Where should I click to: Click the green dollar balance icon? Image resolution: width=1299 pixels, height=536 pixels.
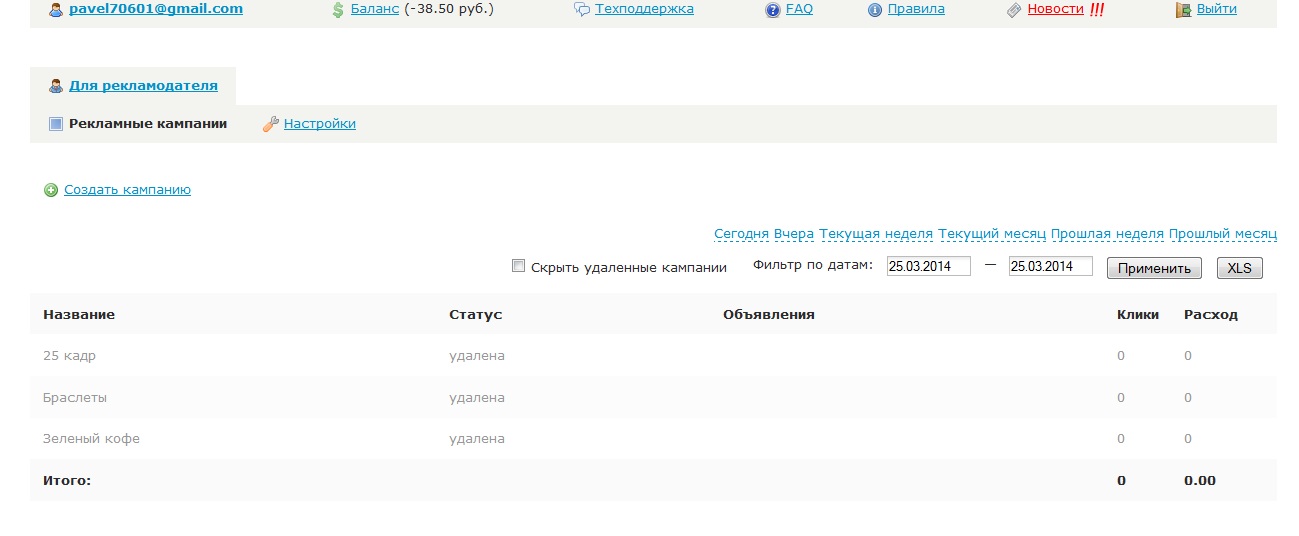(338, 10)
